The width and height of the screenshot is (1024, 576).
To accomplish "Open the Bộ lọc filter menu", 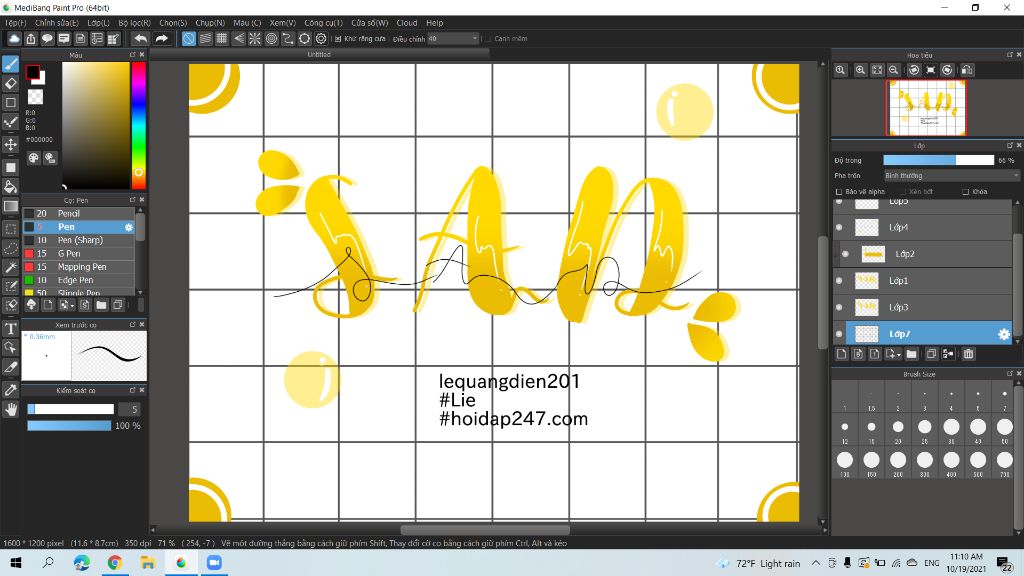I will pyautogui.click(x=135, y=23).
